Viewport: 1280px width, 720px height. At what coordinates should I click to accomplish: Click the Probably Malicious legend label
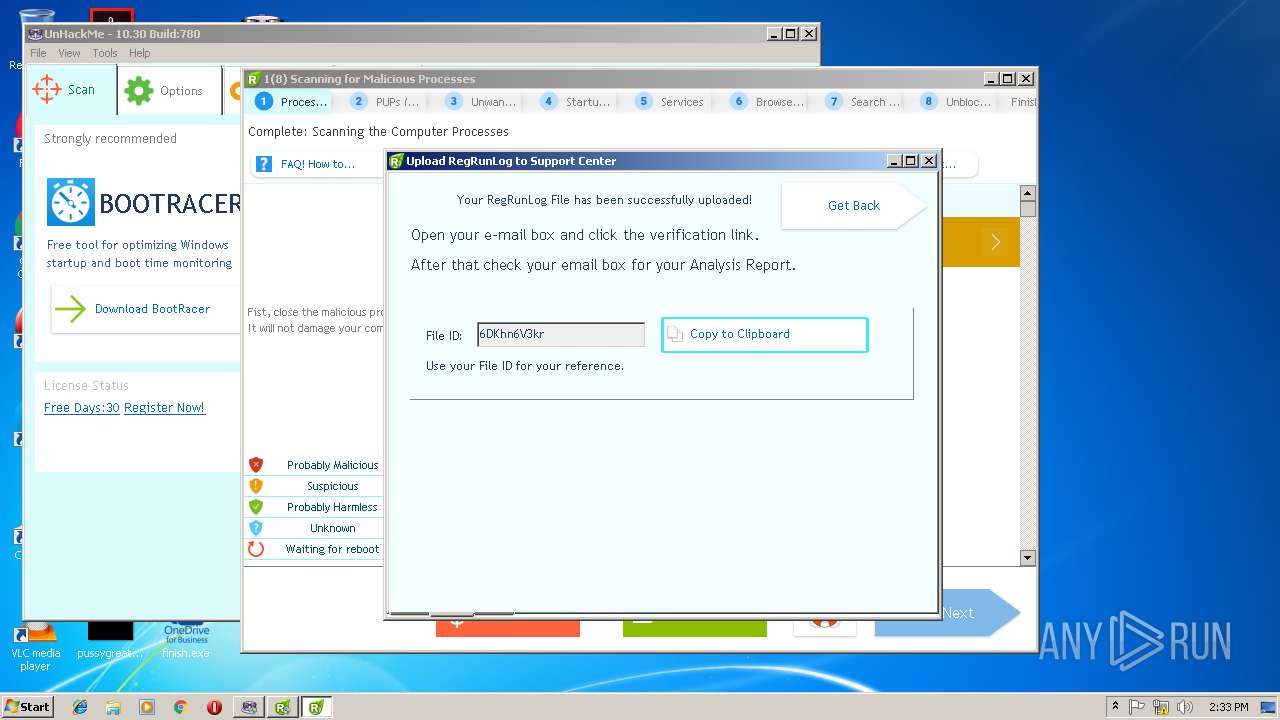pyautogui.click(x=333, y=465)
